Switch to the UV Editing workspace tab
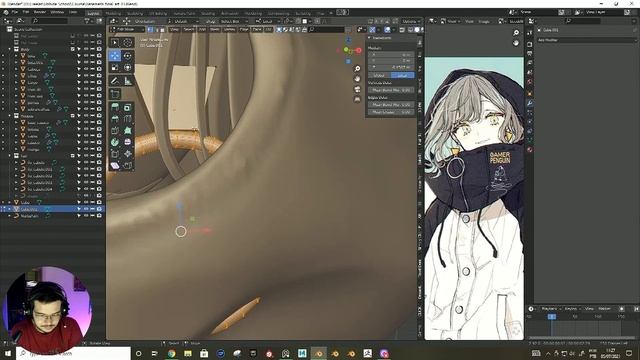The height and width of the screenshot is (360, 640). 158,13
